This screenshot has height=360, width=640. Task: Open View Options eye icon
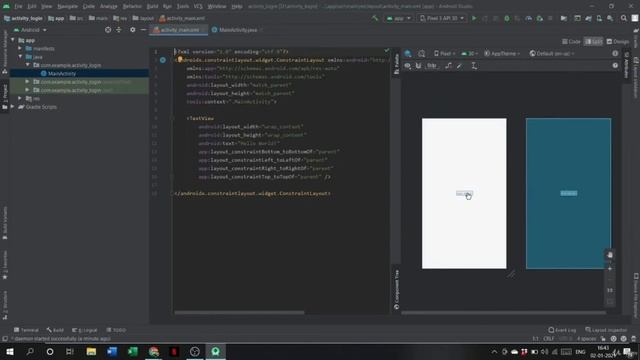[x=407, y=66]
